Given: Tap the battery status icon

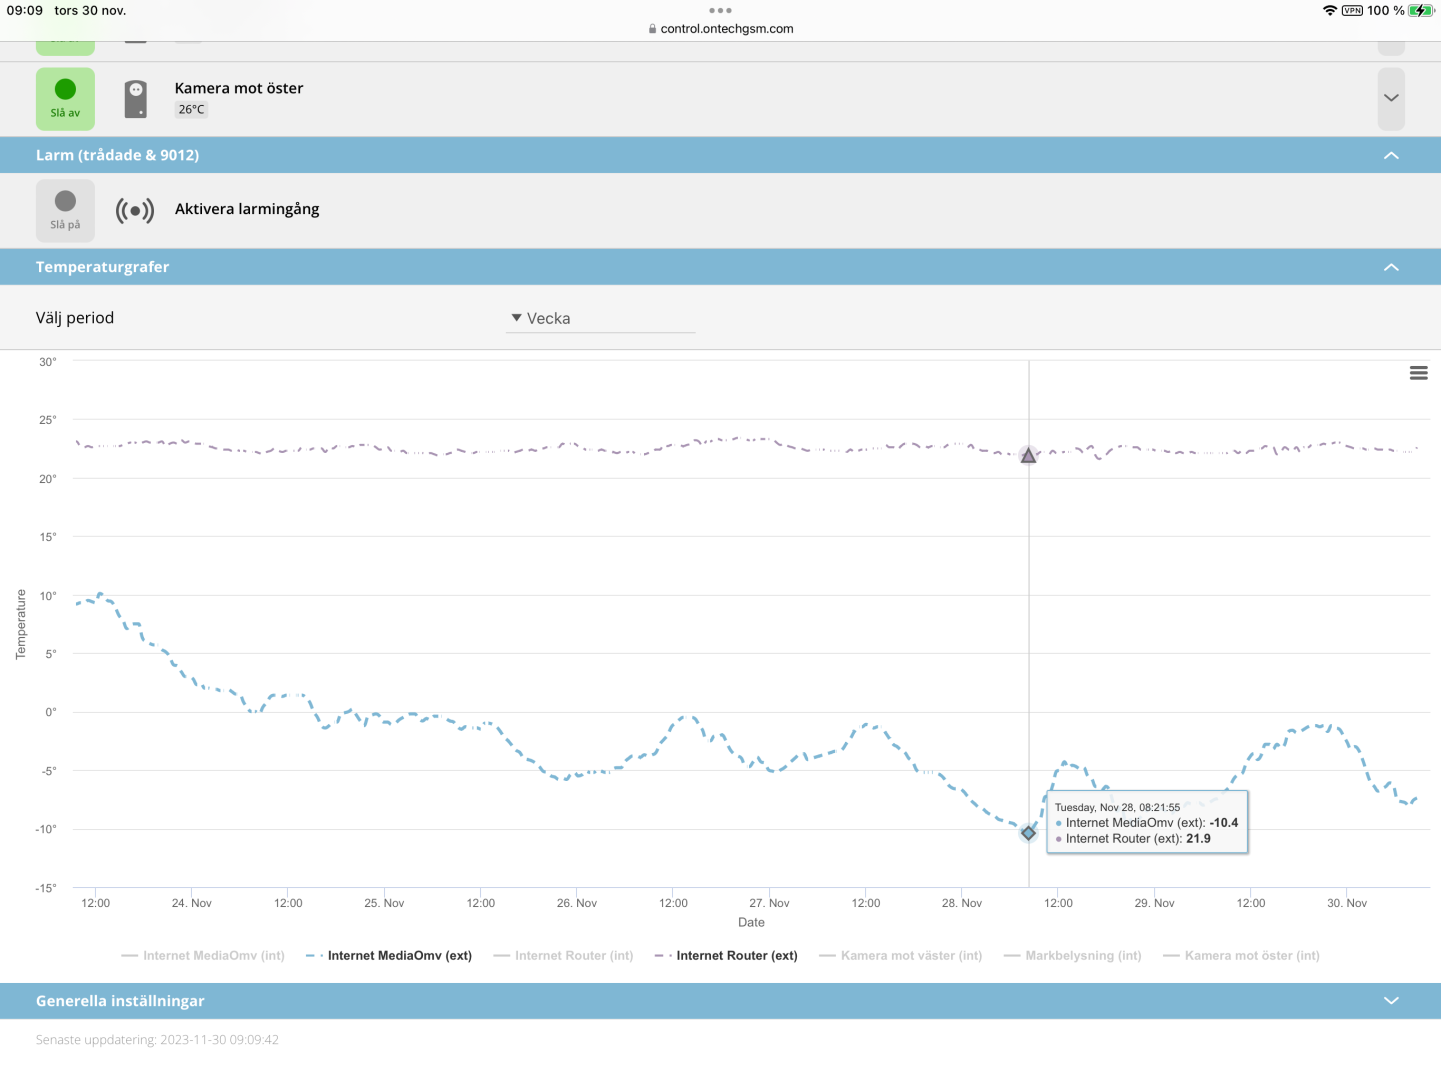Looking at the screenshot, I should [x=1421, y=11].
